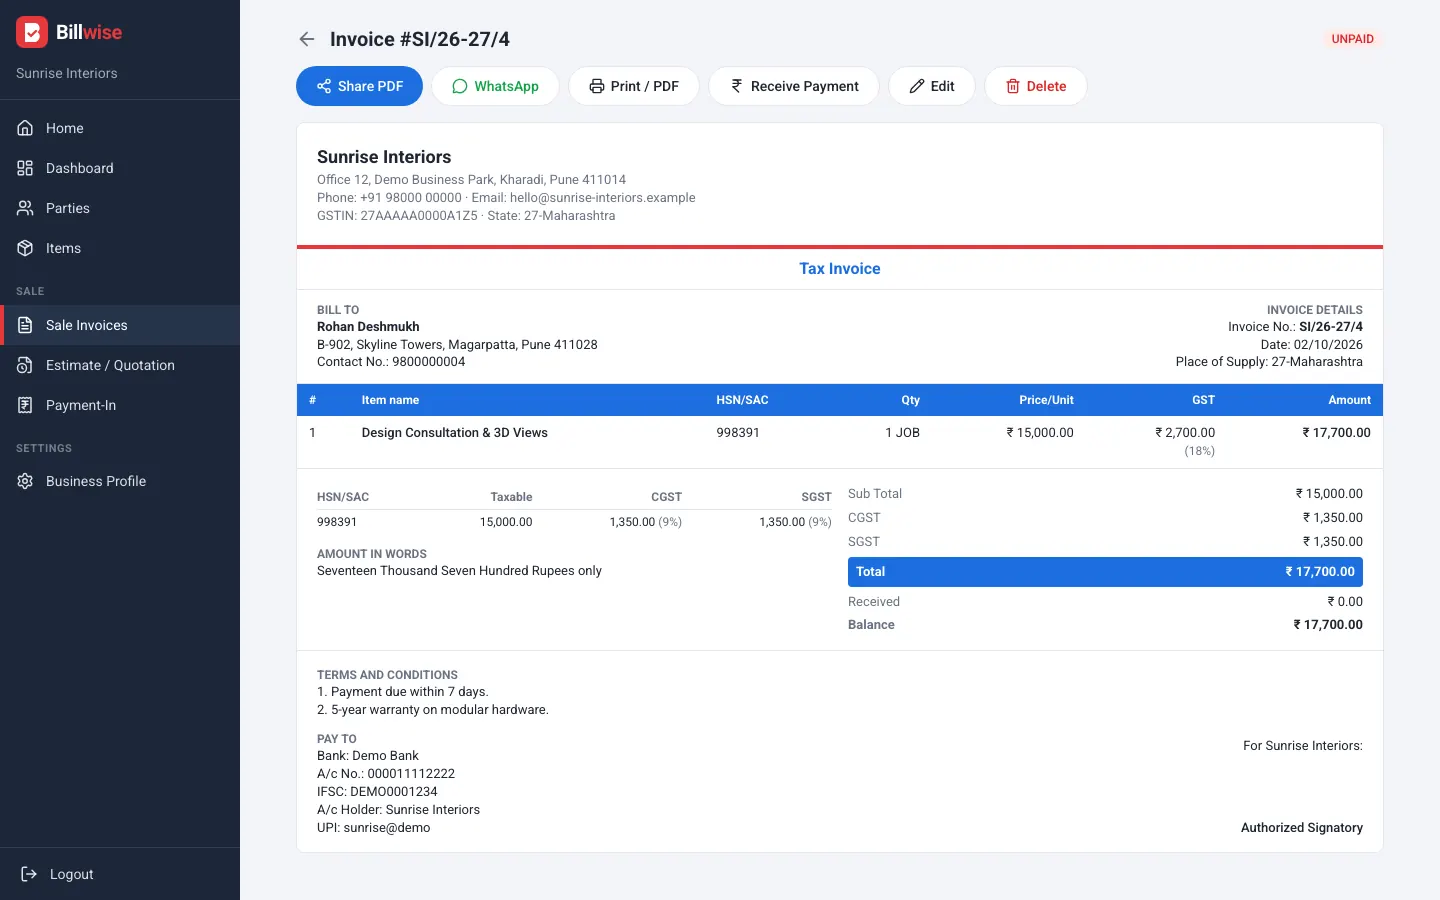Click the printer icon in Print / PDF
The image size is (1440, 900).
(597, 86)
